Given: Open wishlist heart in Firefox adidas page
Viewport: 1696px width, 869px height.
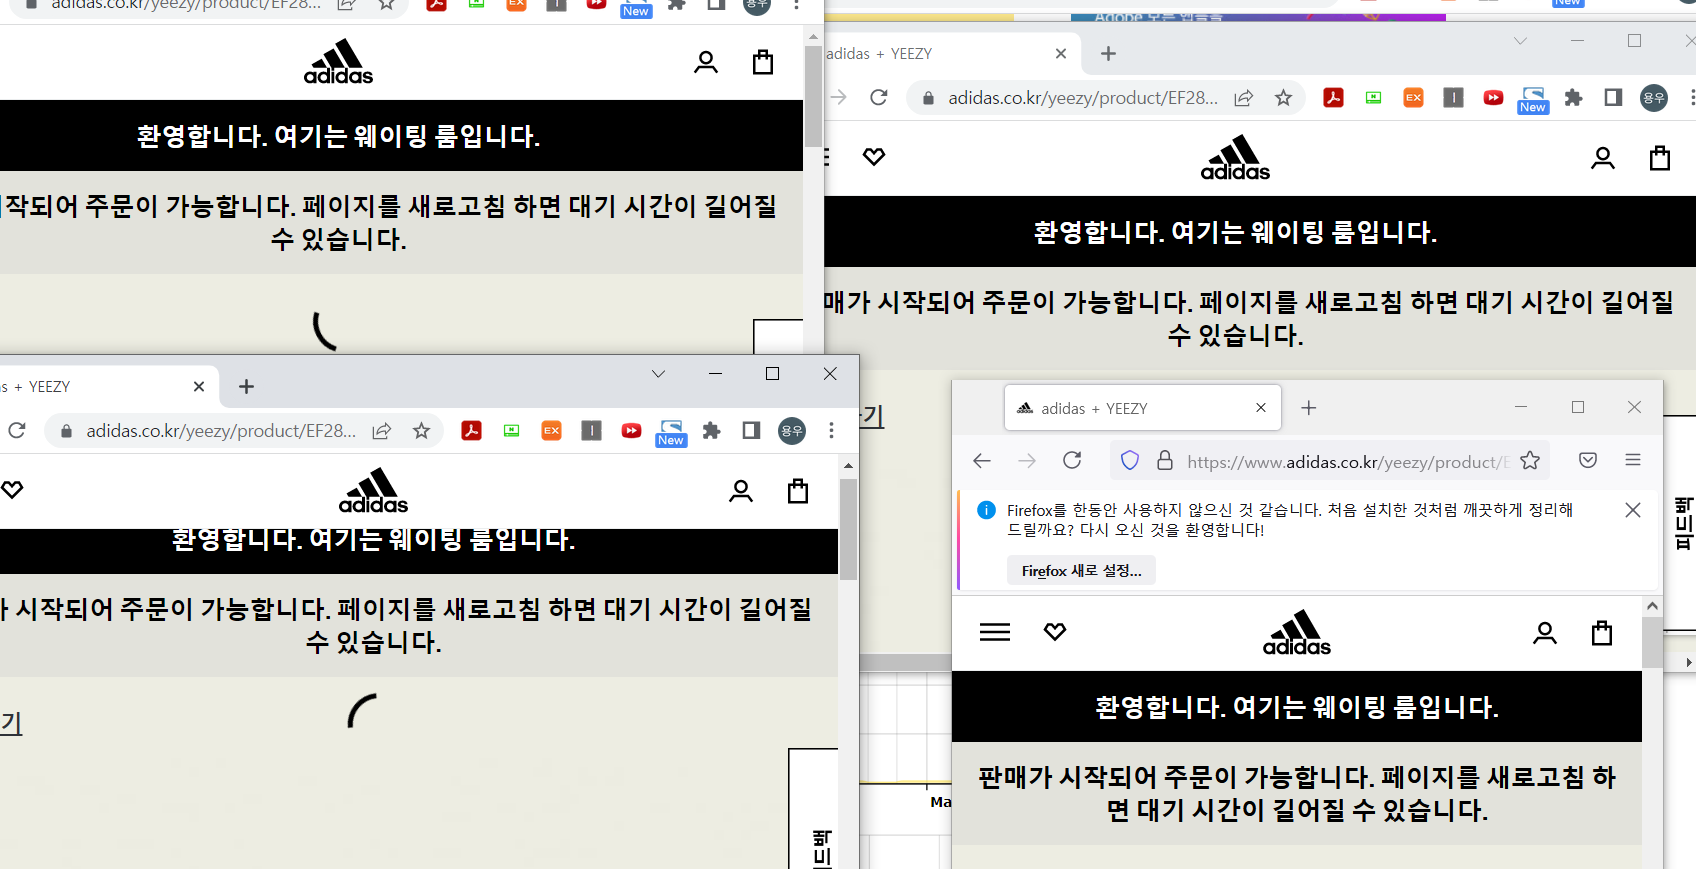Looking at the screenshot, I should tap(1055, 632).
